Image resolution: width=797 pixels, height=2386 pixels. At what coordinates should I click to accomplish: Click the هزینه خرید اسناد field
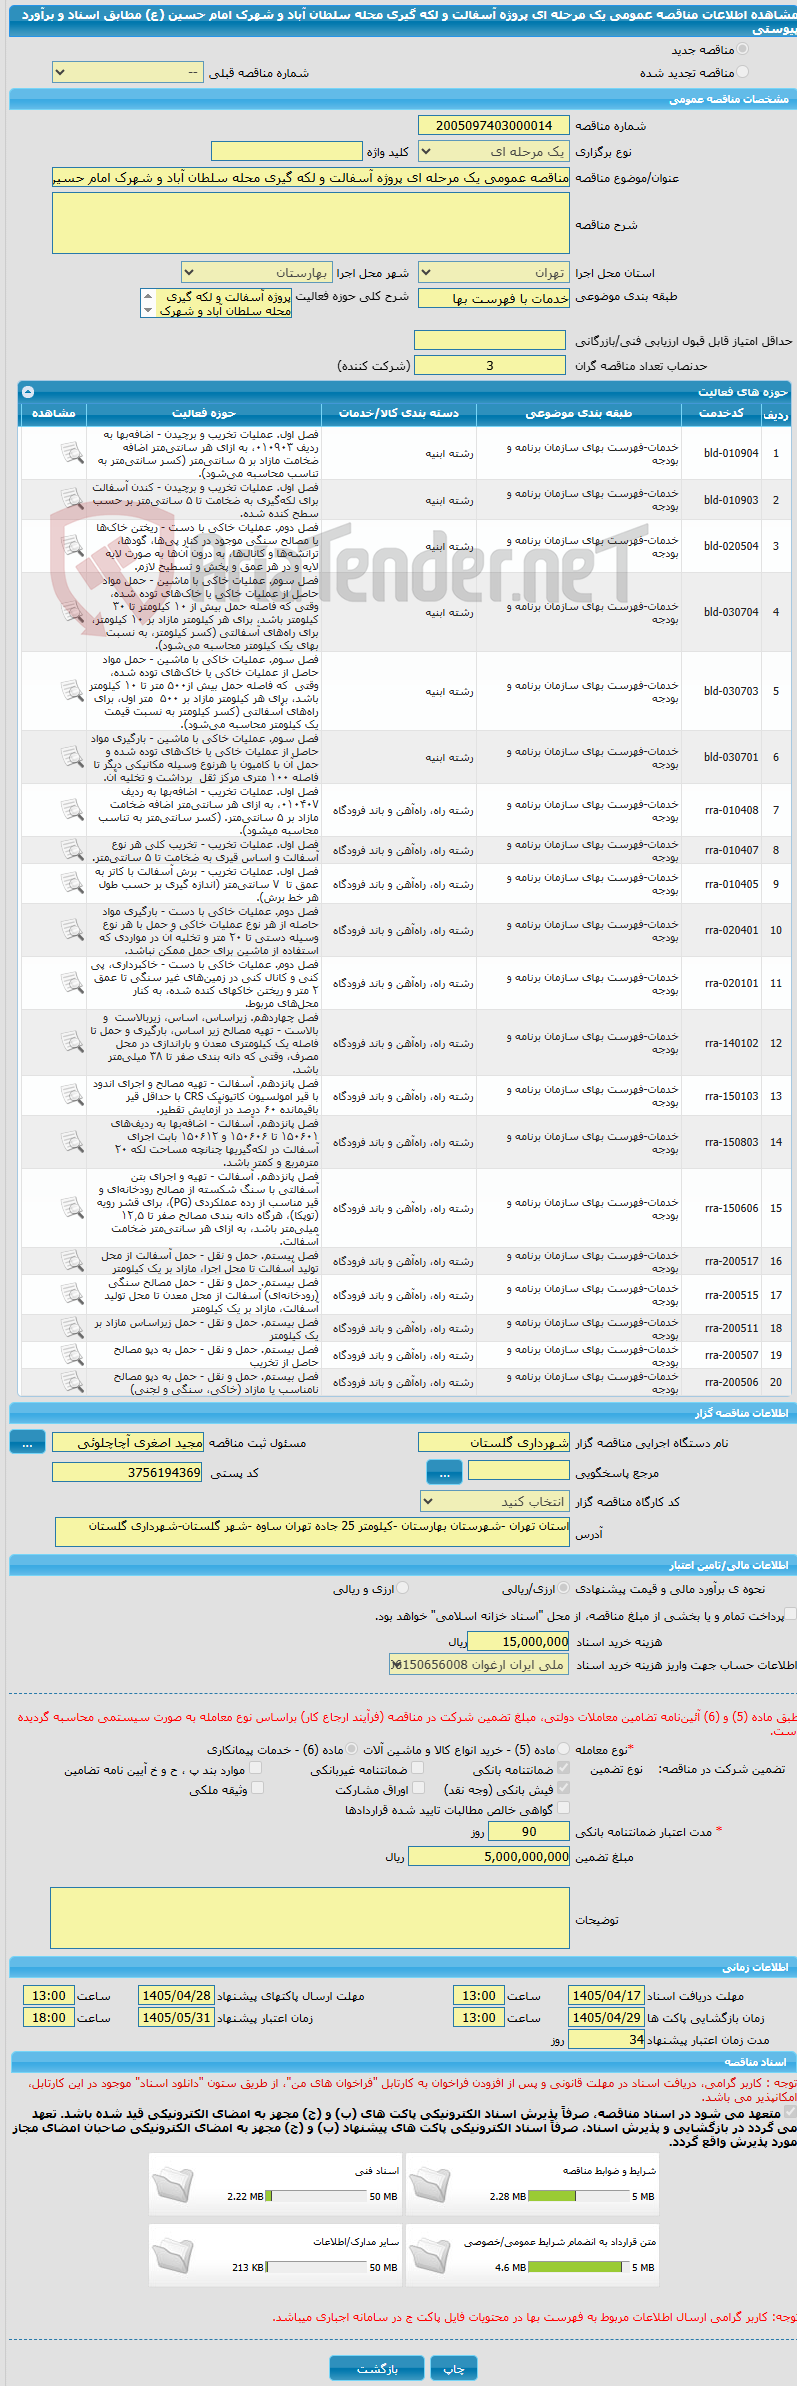point(518,1641)
